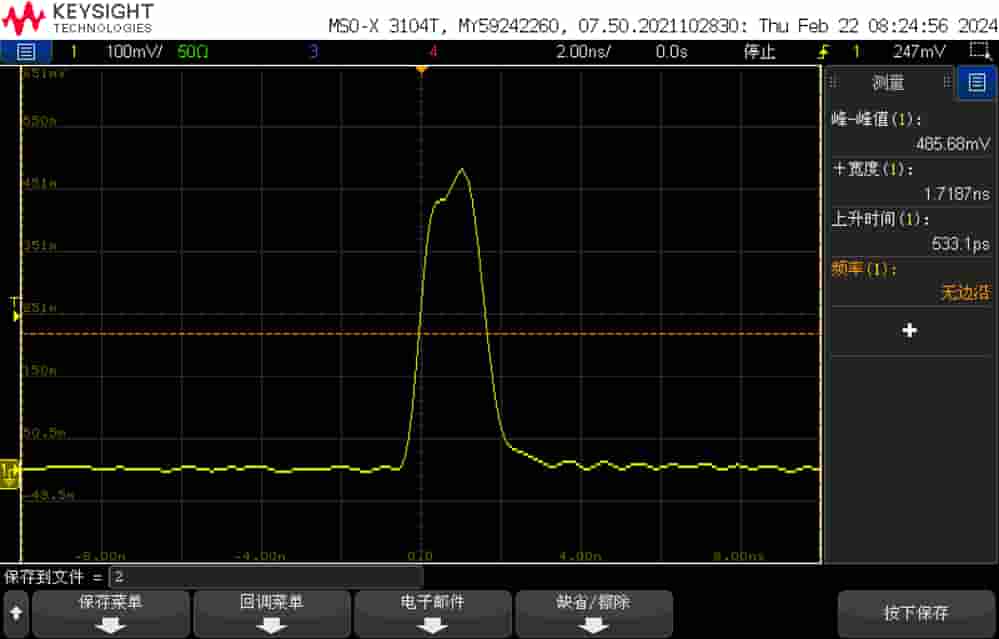999x639 pixels.
Task: Expand the 保存菜单 softkey menu
Action: [110, 613]
